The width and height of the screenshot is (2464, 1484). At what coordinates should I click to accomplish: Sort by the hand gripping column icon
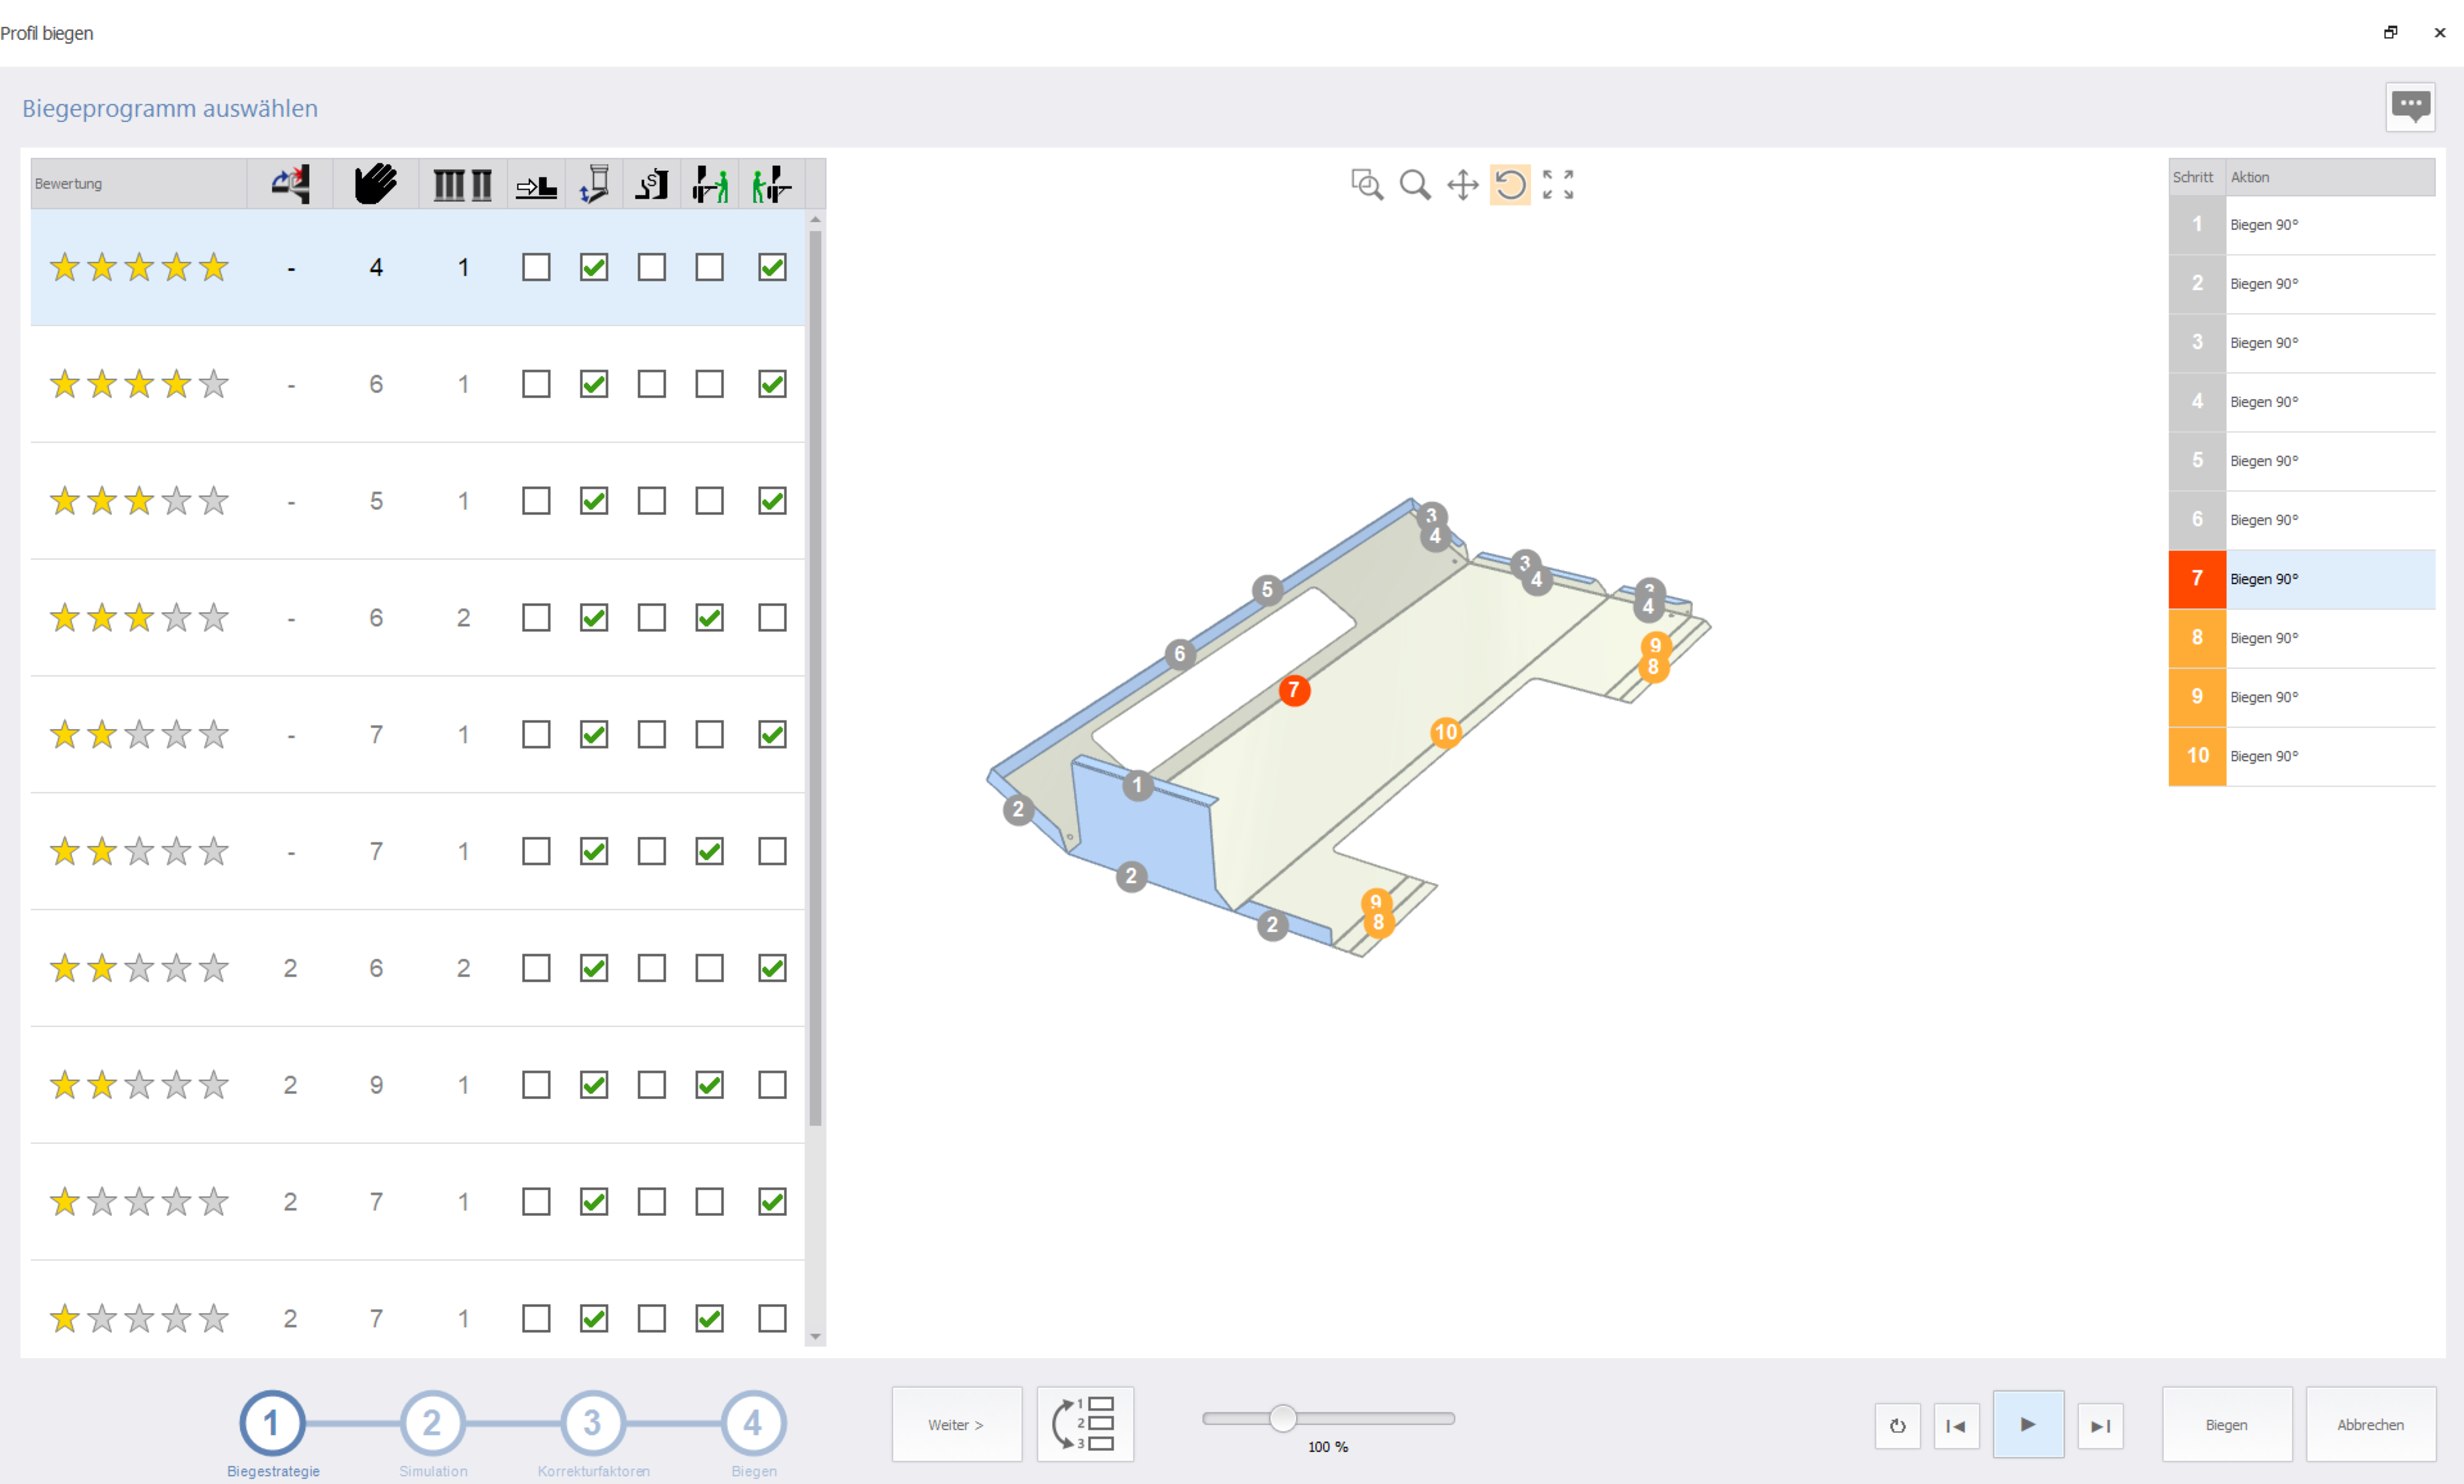pyautogui.click(x=375, y=184)
